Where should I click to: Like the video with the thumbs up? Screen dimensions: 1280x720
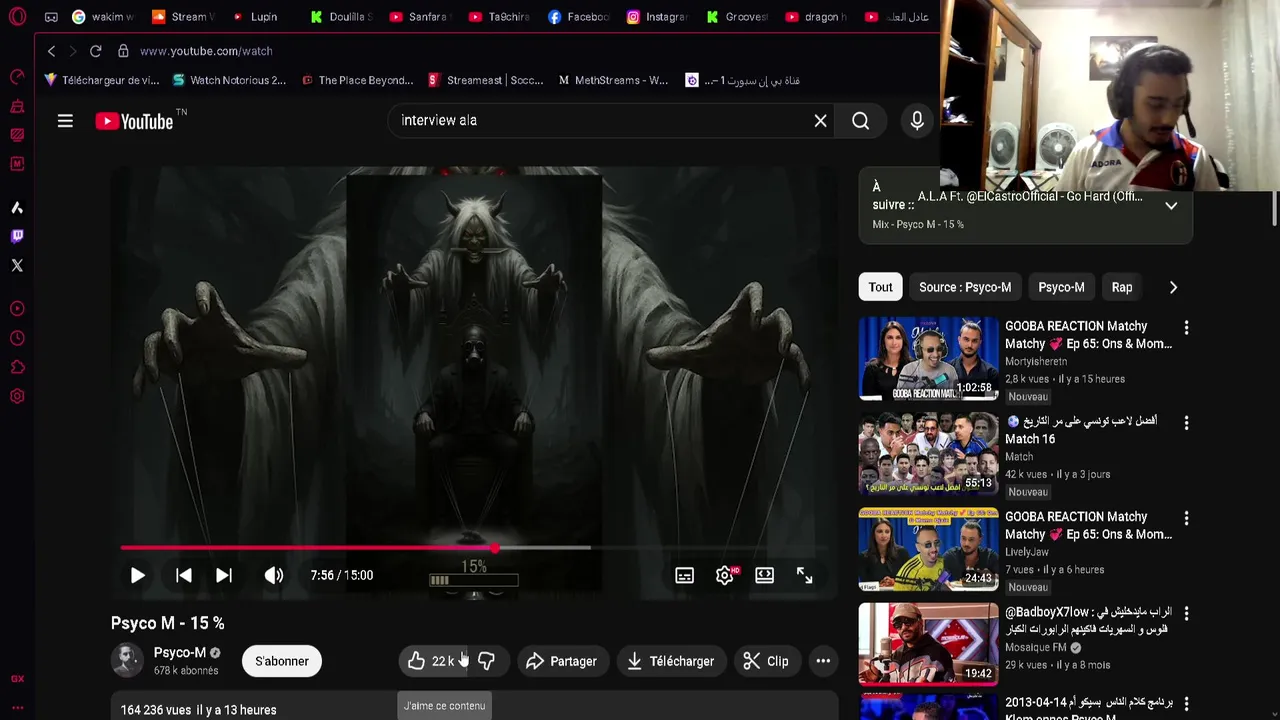(x=432, y=661)
